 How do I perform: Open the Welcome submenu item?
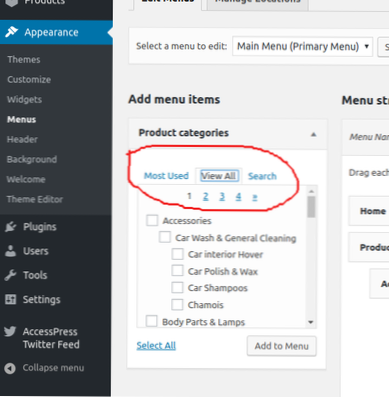tap(26, 179)
